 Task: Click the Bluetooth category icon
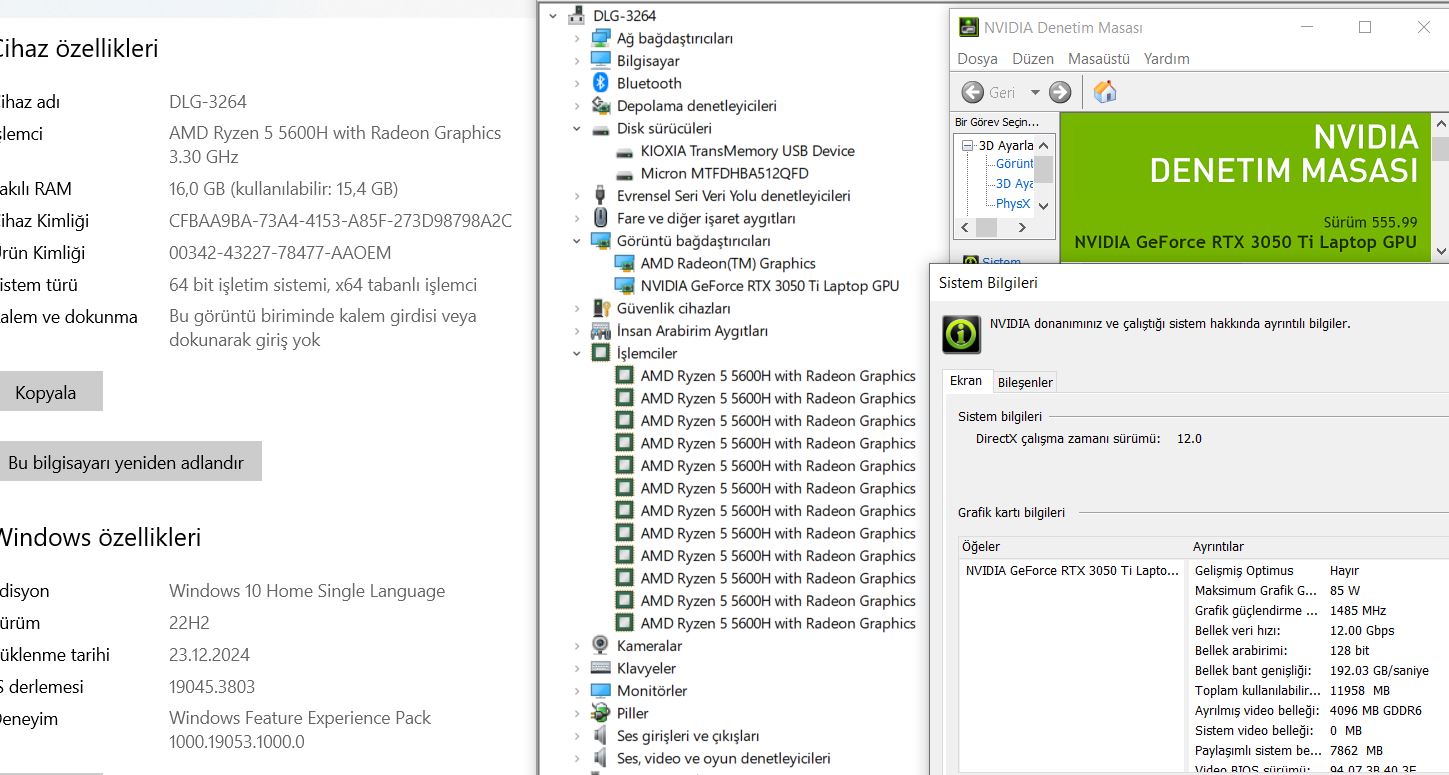(600, 83)
